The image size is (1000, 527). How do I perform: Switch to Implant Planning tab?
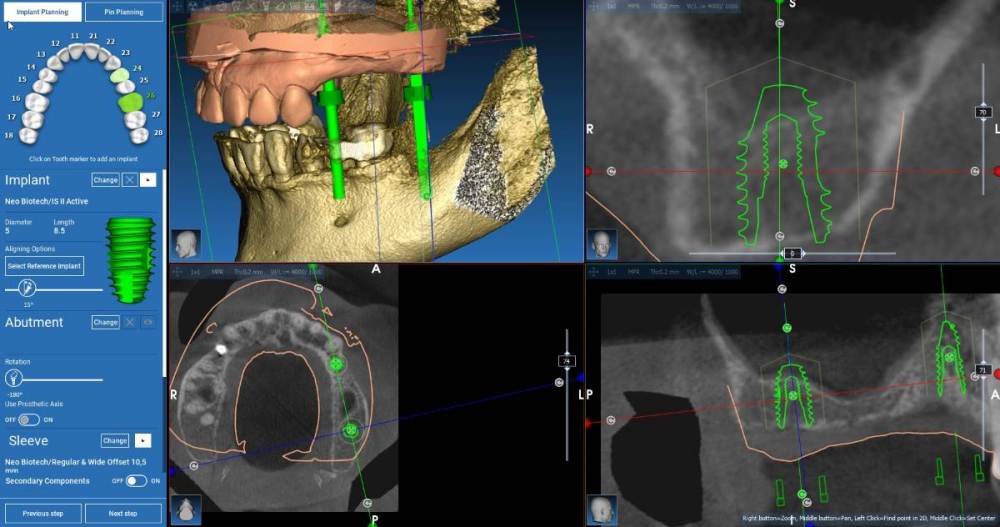point(42,13)
